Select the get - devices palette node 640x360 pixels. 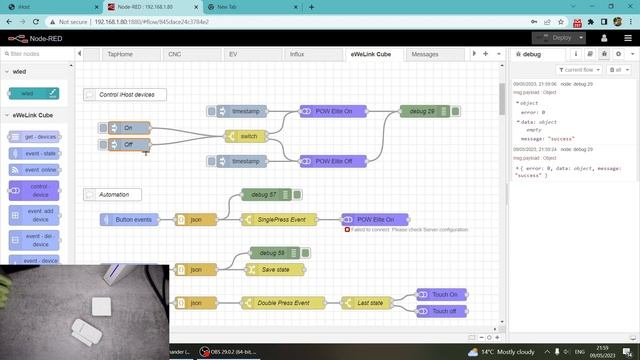click(34, 137)
